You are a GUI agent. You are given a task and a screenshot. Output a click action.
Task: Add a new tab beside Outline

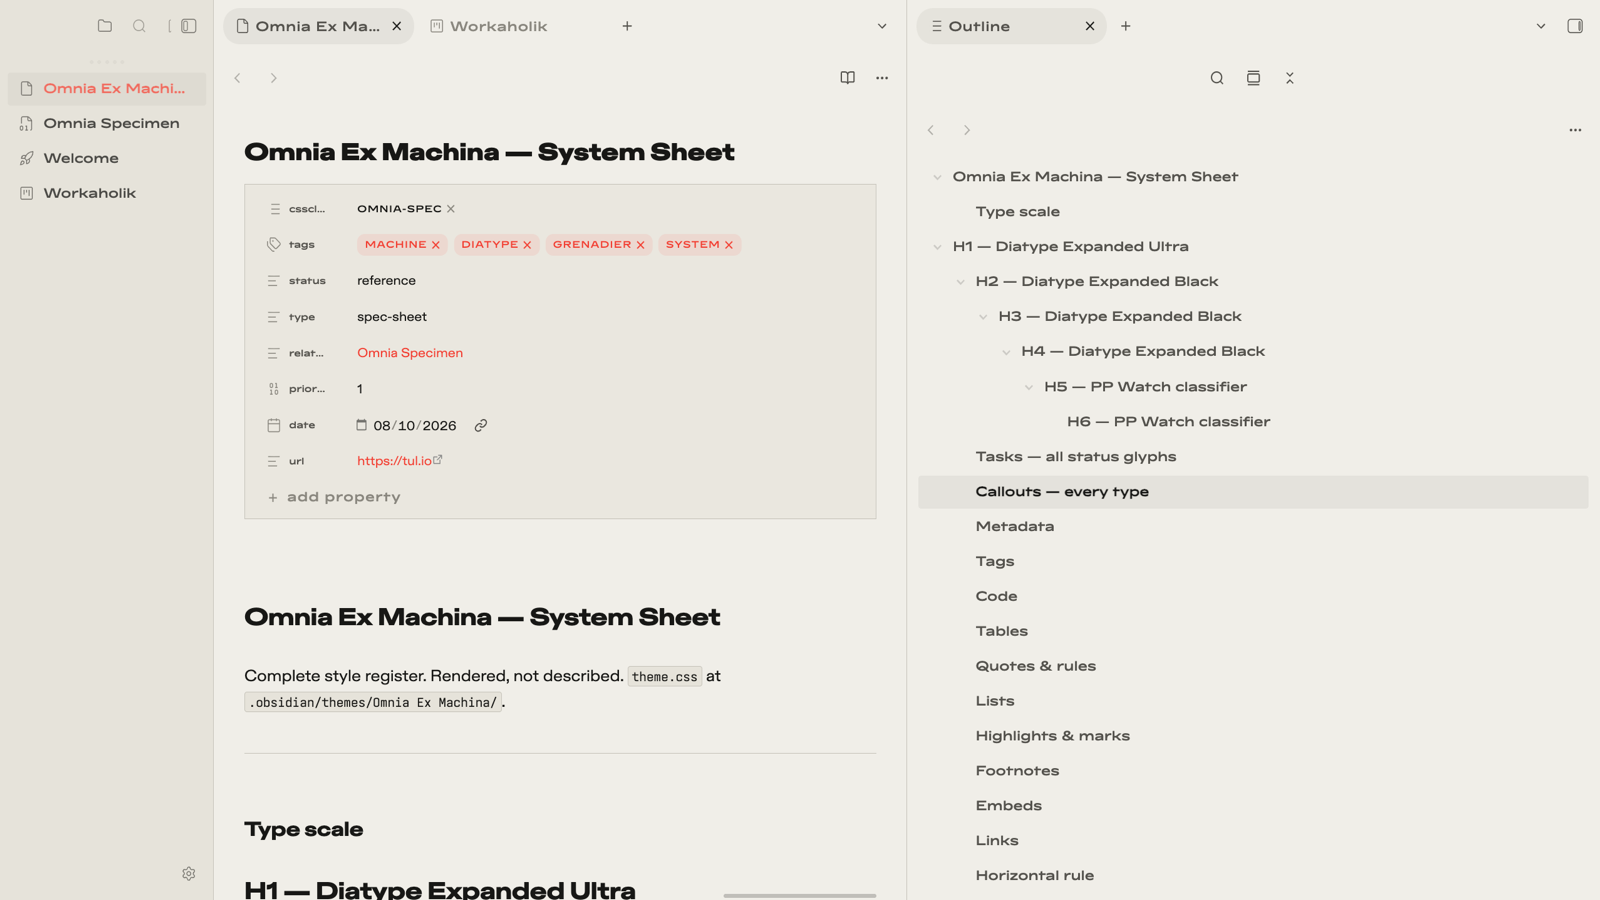tap(1126, 26)
